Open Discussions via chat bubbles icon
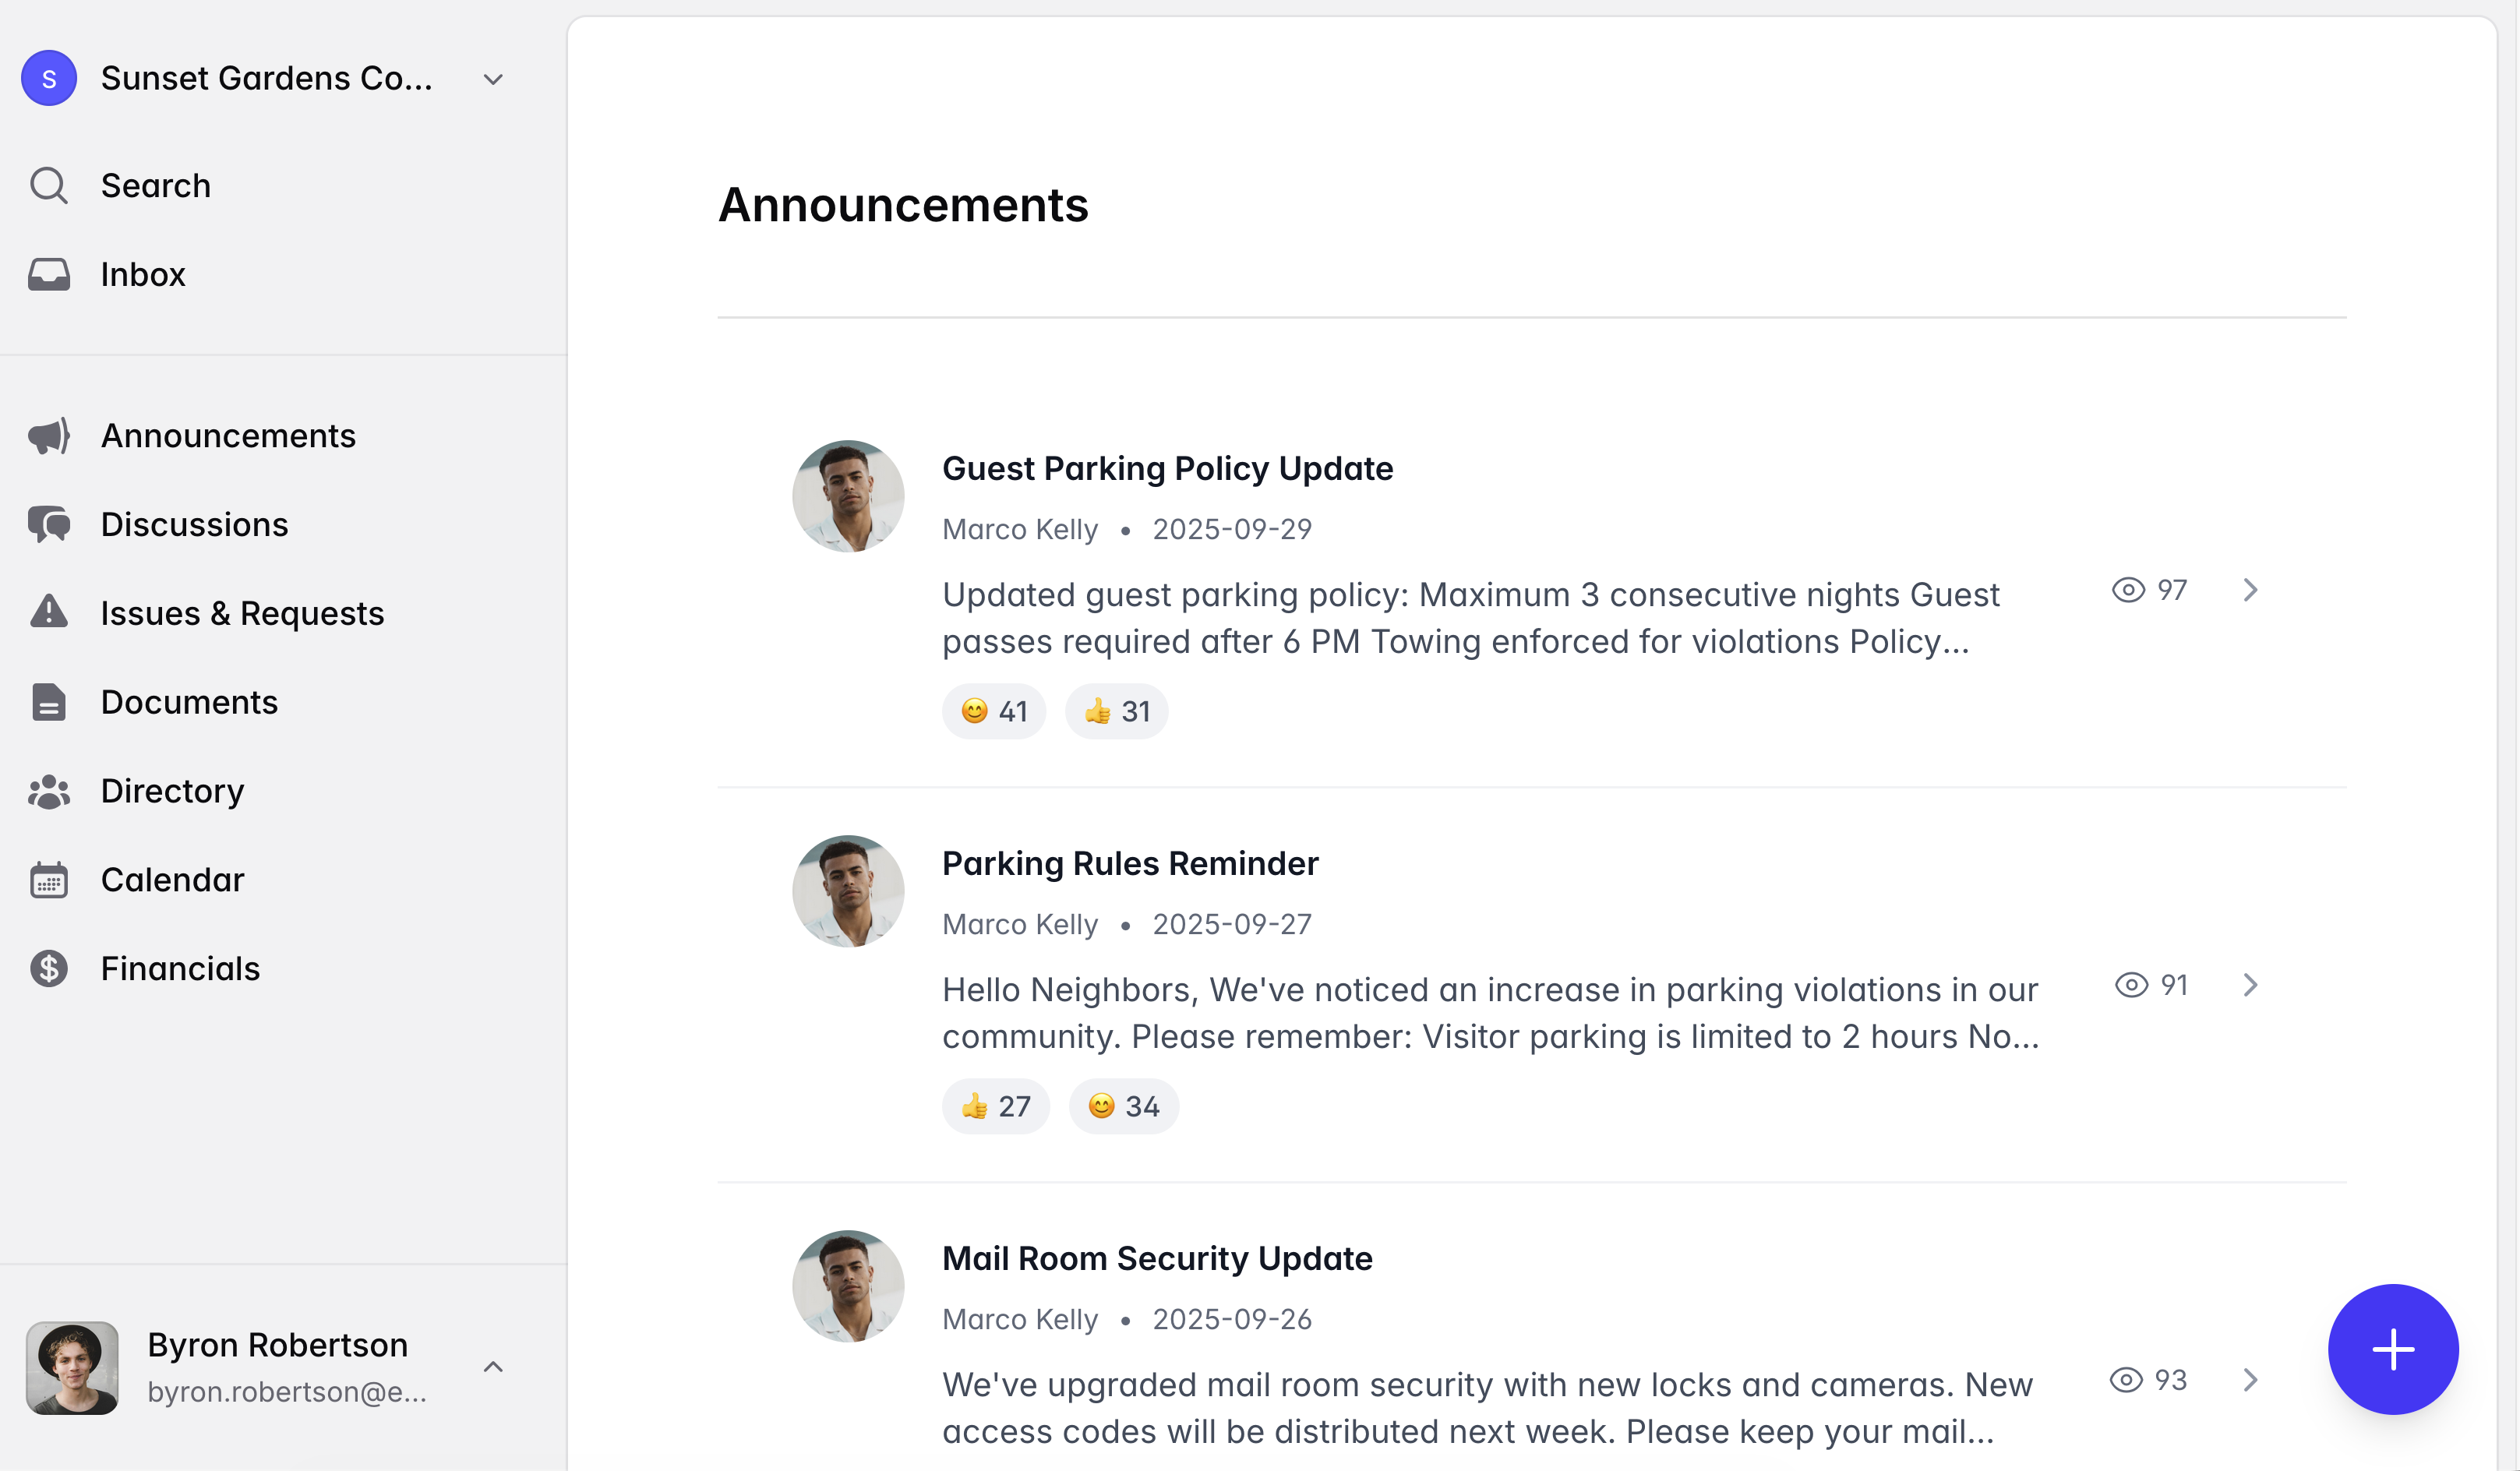 click(x=48, y=525)
